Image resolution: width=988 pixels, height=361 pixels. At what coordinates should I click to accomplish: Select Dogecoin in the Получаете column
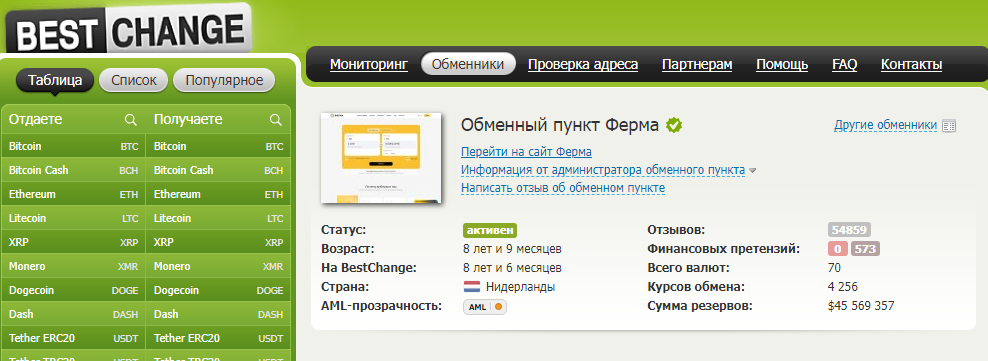coord(218,290)
